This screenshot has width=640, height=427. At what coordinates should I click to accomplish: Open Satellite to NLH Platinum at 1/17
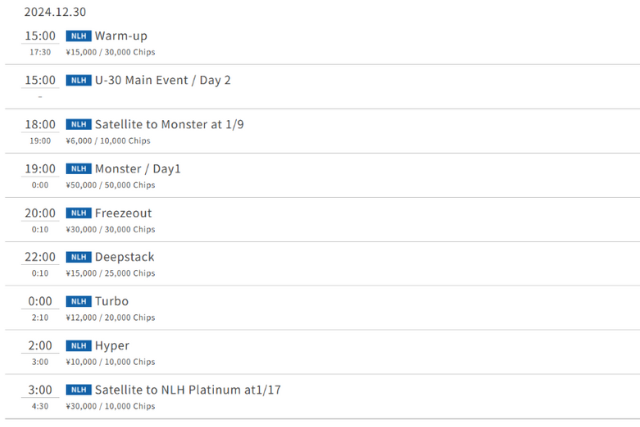[x=188, y=389]
